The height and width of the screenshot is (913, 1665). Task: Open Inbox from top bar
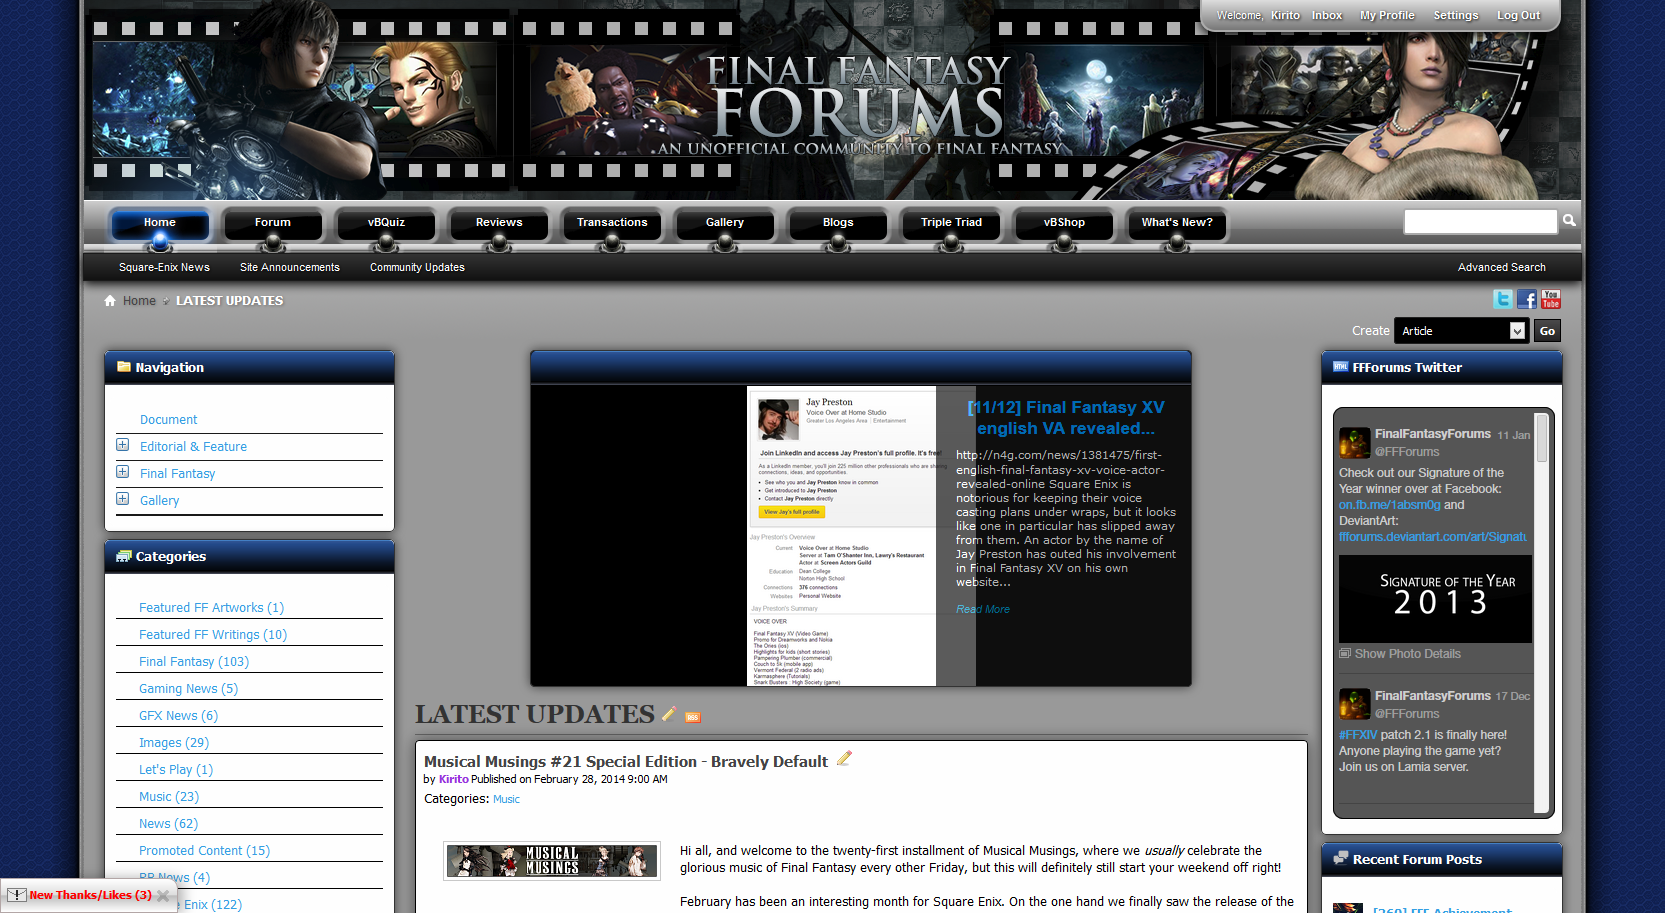click(x=1327, y=15)
